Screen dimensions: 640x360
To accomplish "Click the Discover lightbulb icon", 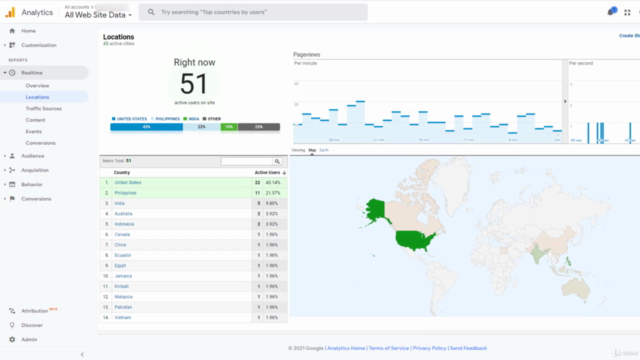I will click(x=12, y=325).
